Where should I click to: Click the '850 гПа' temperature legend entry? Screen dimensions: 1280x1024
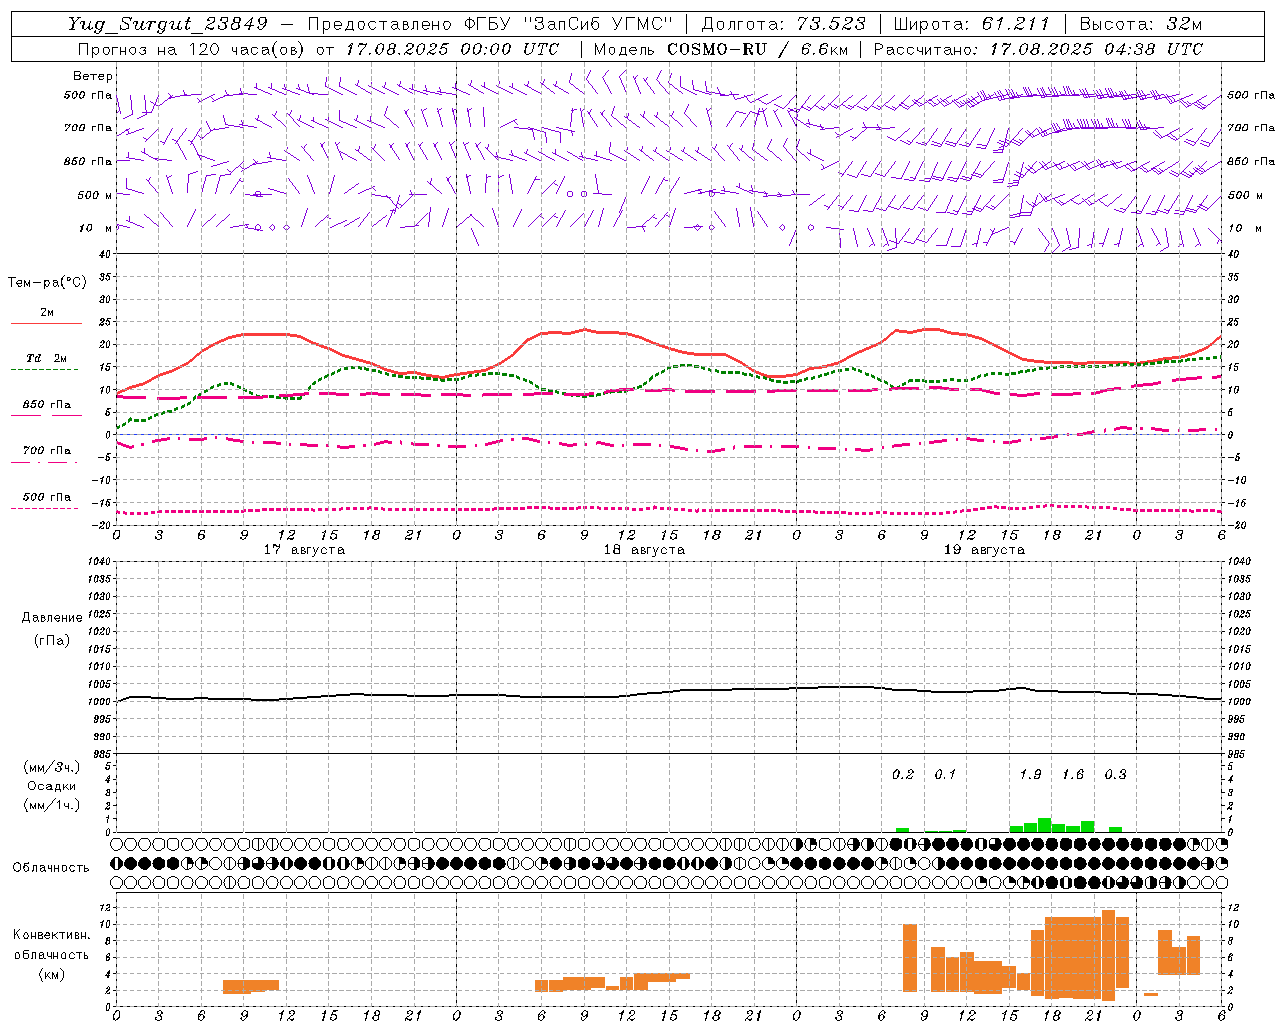click(x=47, y=405)
